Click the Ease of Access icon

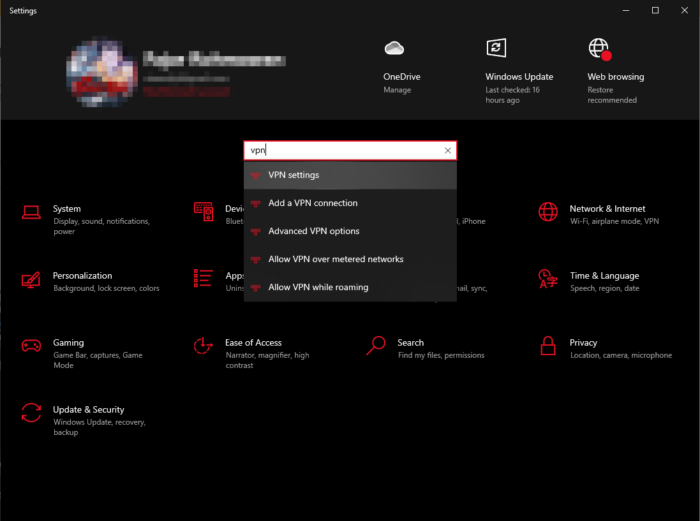[203, 346]
